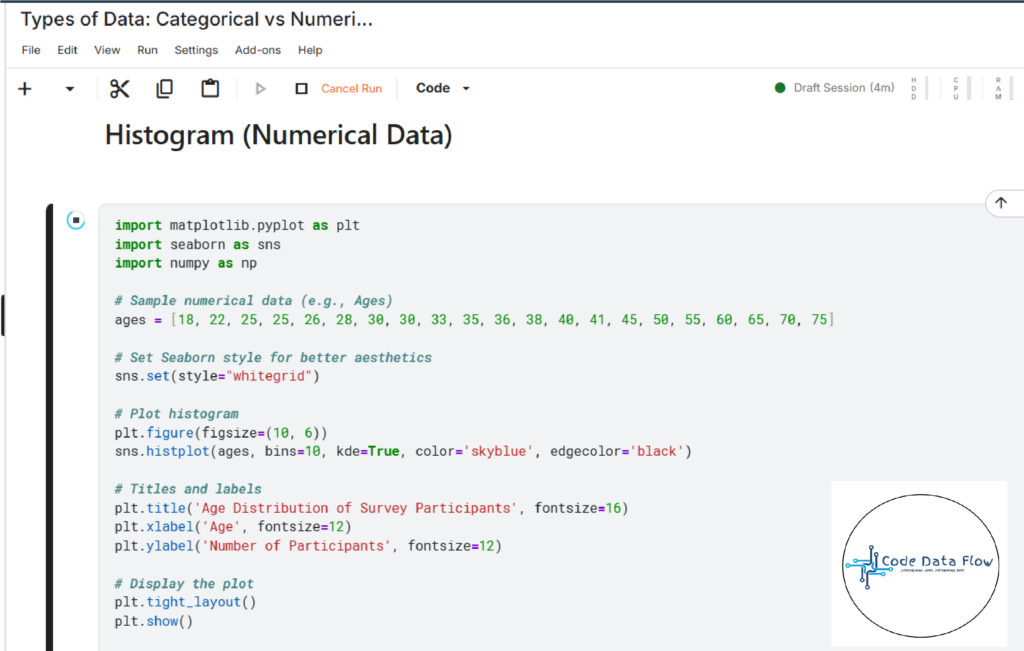Click the '# Titles and labels' comment

click(188, 489)
